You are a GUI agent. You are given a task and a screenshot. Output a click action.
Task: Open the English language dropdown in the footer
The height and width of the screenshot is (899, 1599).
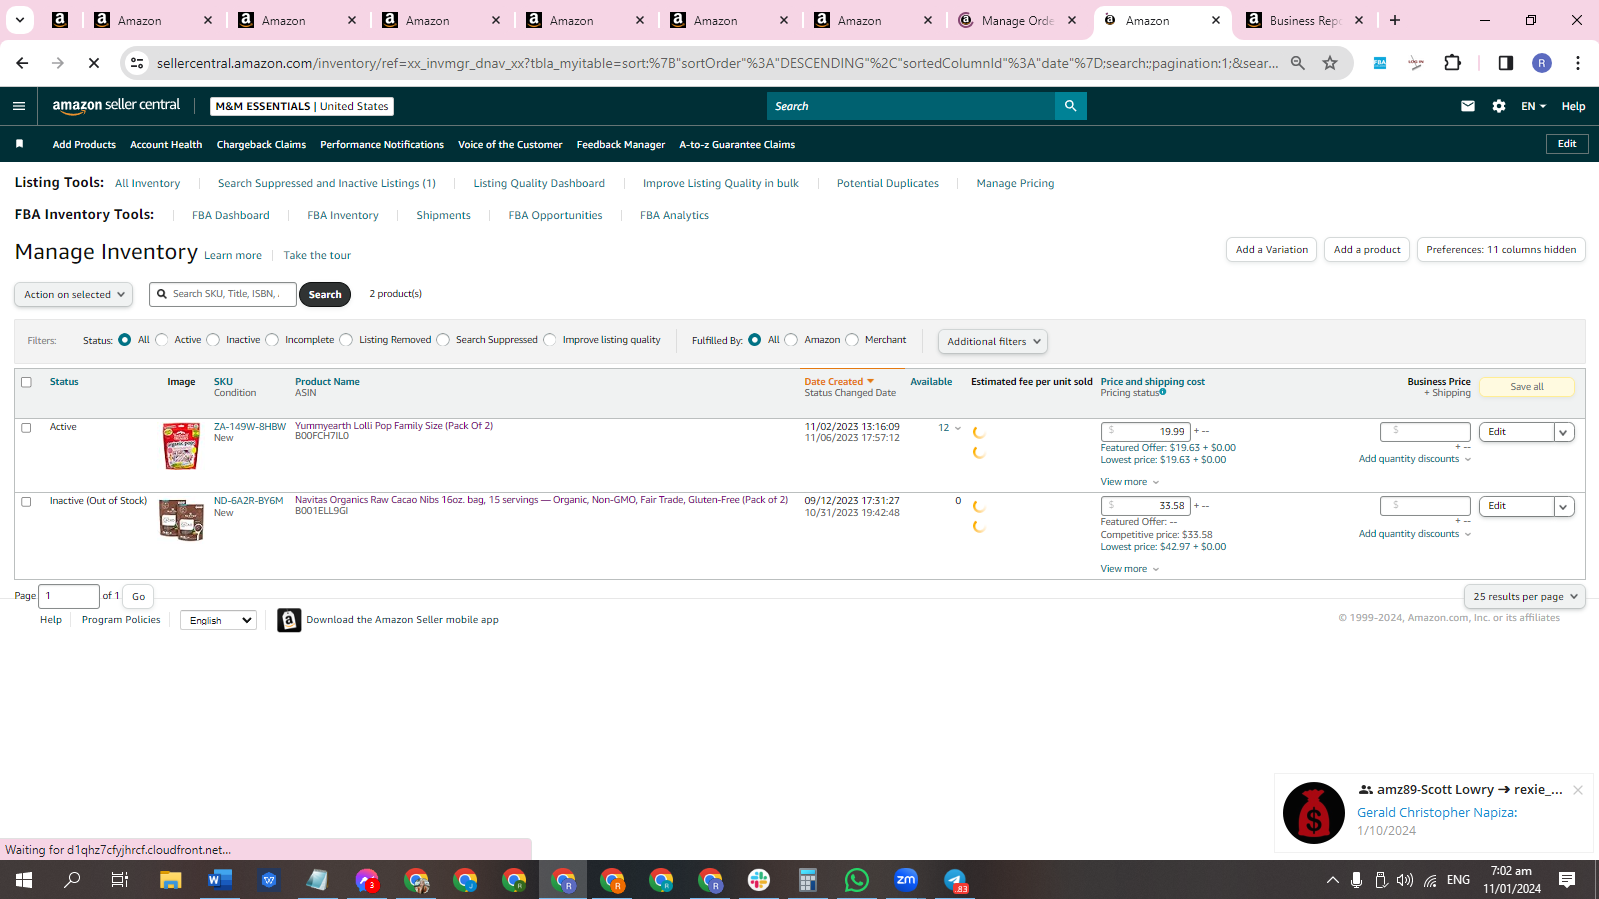tap(218, 620)
